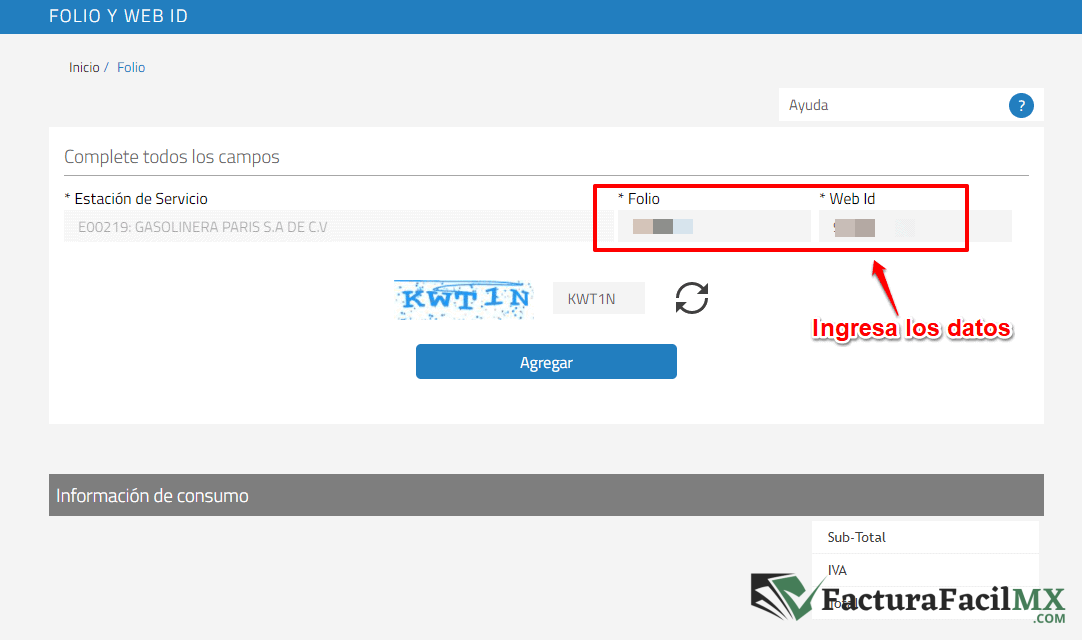The image size is (1082, 640).
Task: Click the Ingresa los datos red label
Action: tap(911, 328)
